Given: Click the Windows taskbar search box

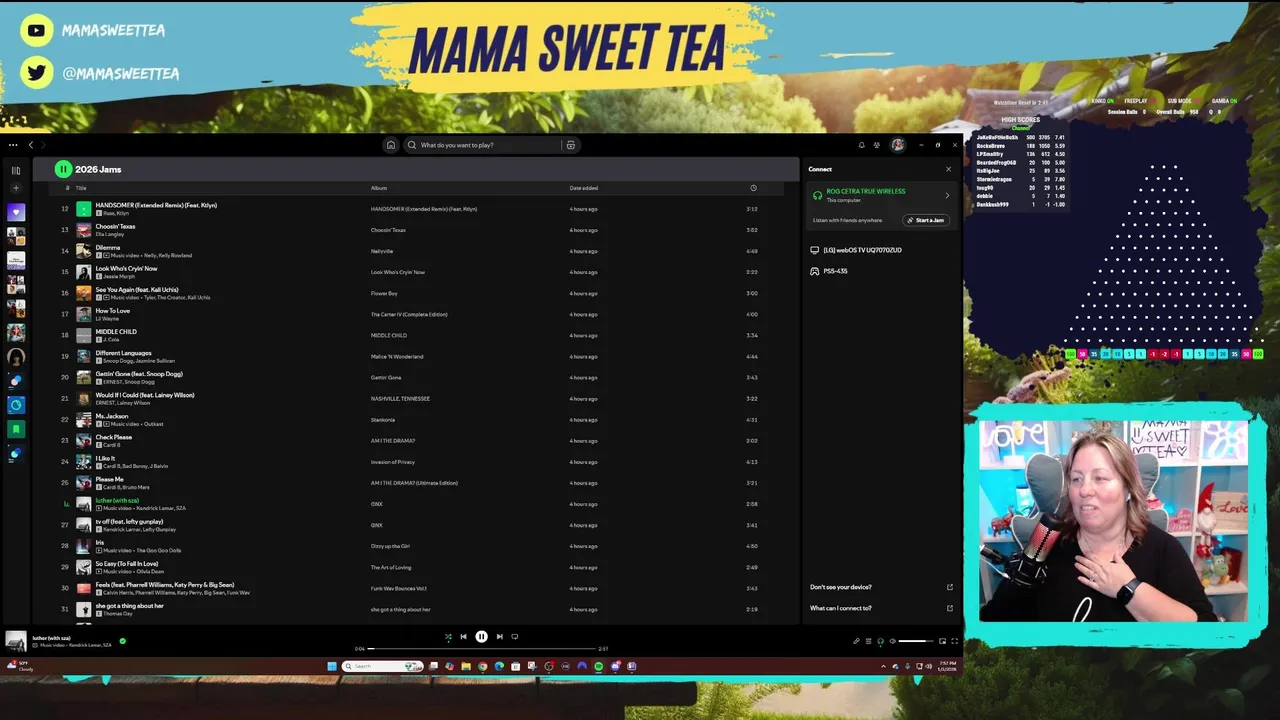Looking at the screenshot, I should click(383, 666).
